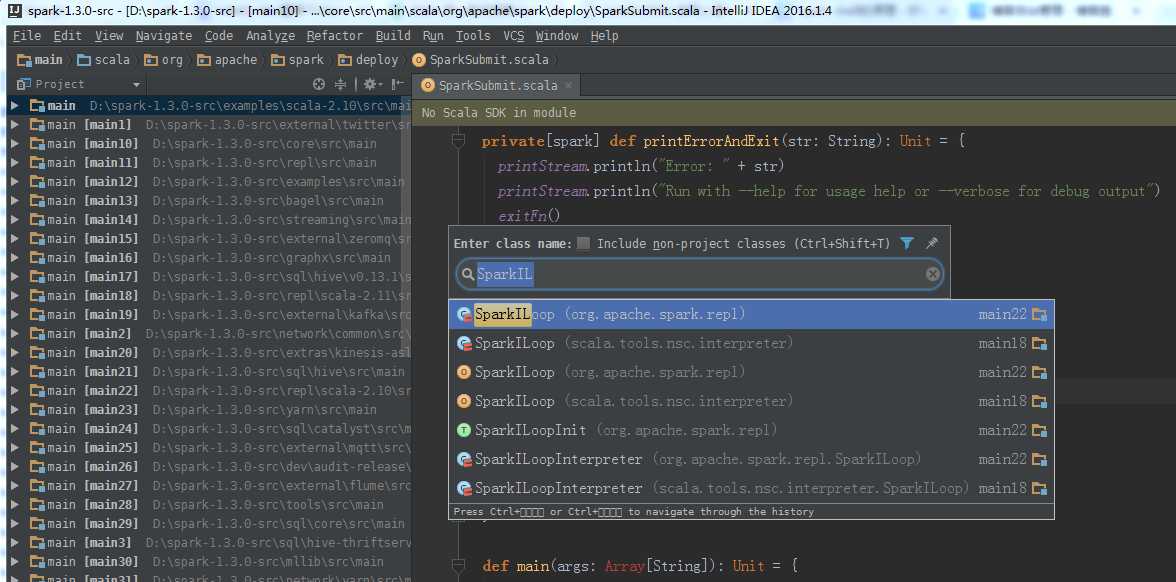Select SparkILoopInit (org.apache.spark.repl) result
Viewport: 1176px width, 582px height.
pyautogui.click(x=752, y=430)
